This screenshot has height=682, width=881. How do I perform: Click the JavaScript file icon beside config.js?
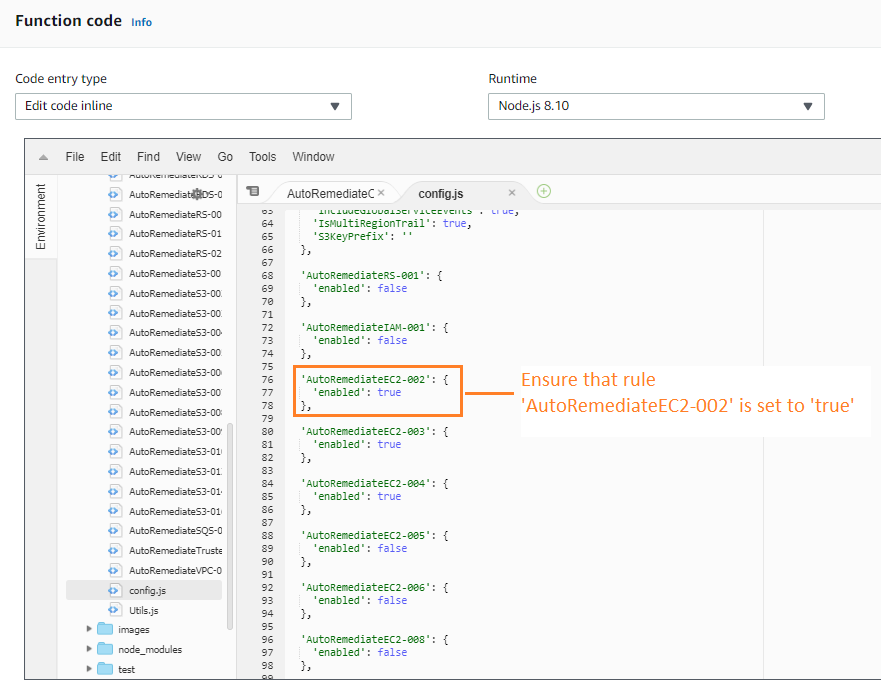click(x=113, y=590)
